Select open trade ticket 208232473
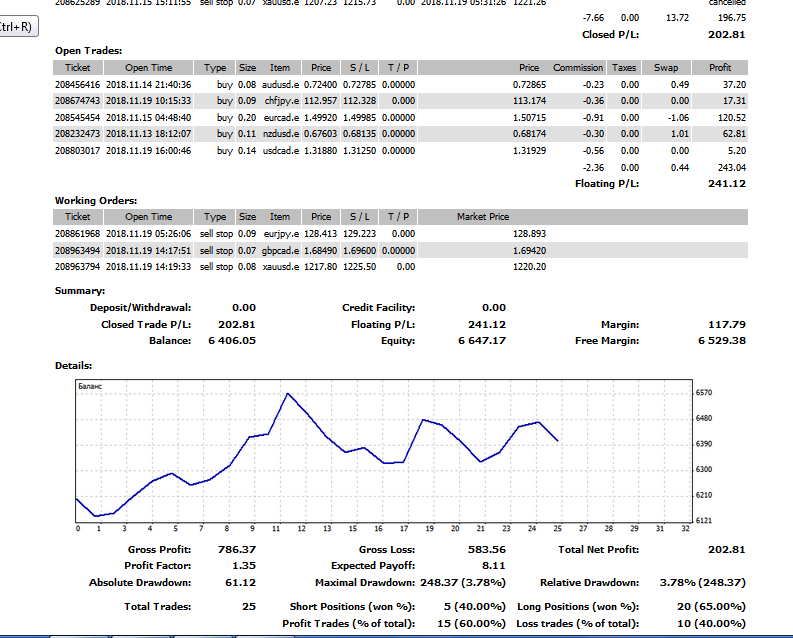Viewport: 793px width, 638px height. click(77, 134)
